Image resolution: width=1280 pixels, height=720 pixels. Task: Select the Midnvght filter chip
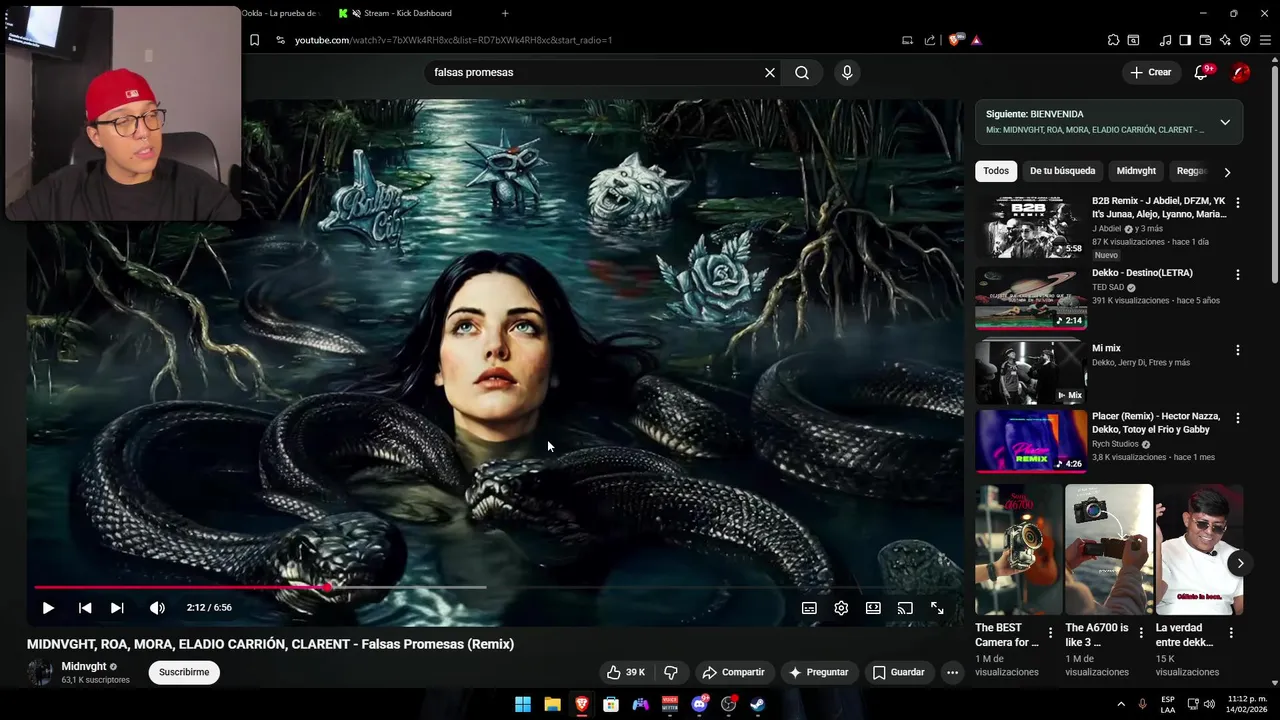(1136, 171)
